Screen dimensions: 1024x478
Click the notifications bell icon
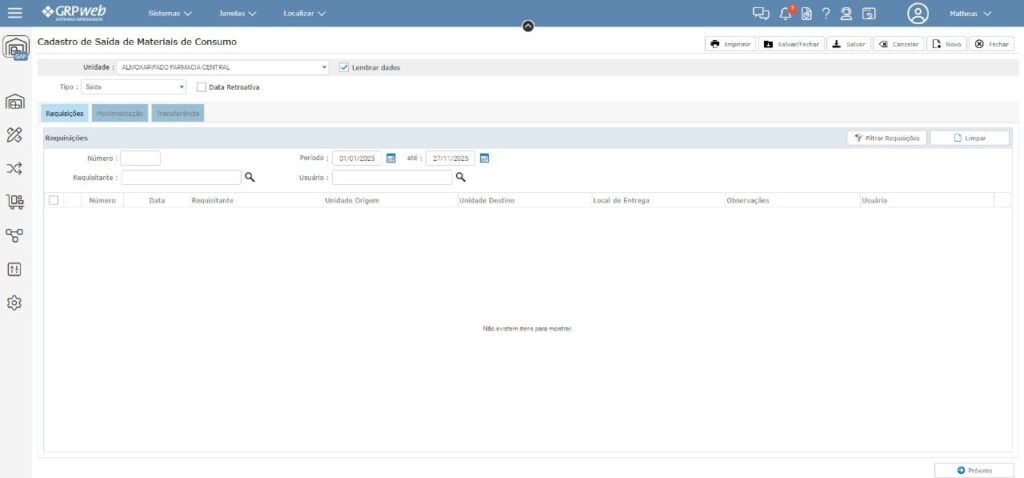[785, 14]
